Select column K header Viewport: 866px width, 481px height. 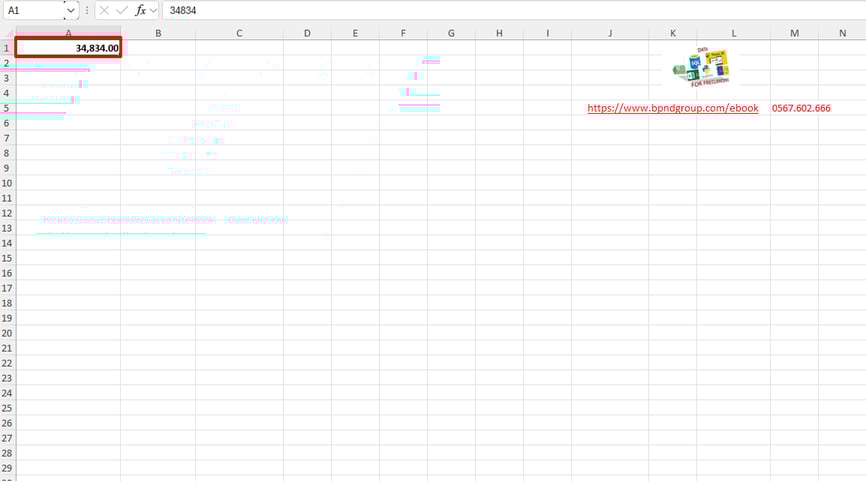pyautogui.click(x=673, y=33)
